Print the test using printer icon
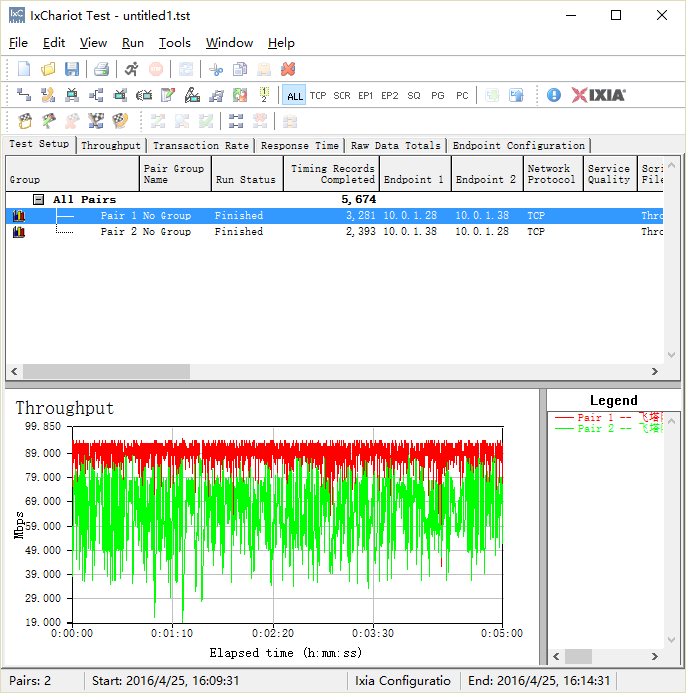The height and width of the screenshot is (693, 686). coord(101,69)
